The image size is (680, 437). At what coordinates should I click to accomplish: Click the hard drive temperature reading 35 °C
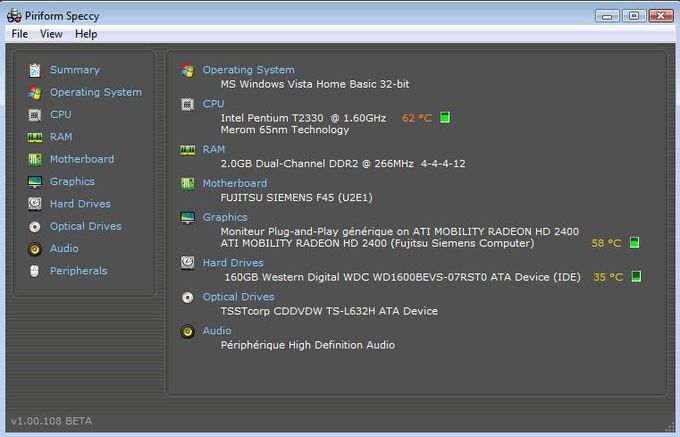608,277
